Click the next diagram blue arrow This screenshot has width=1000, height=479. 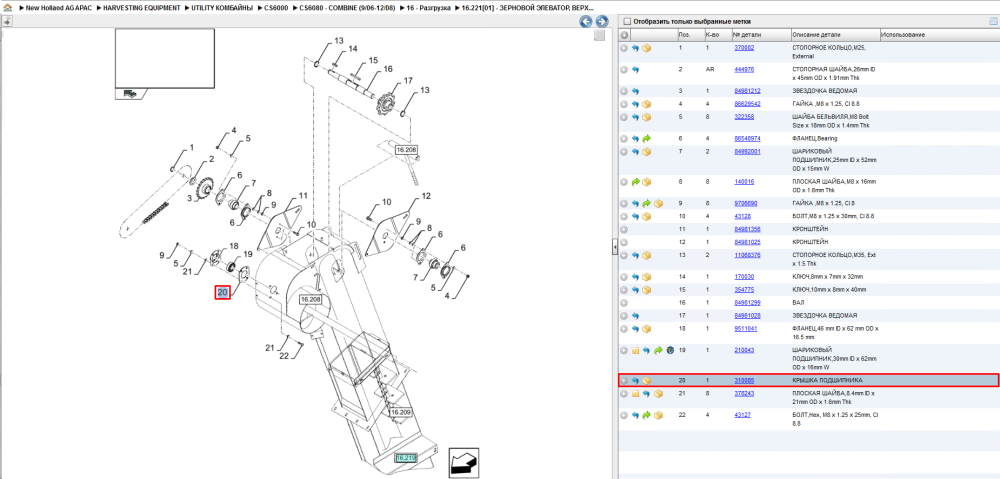click(x=601, y=21)
